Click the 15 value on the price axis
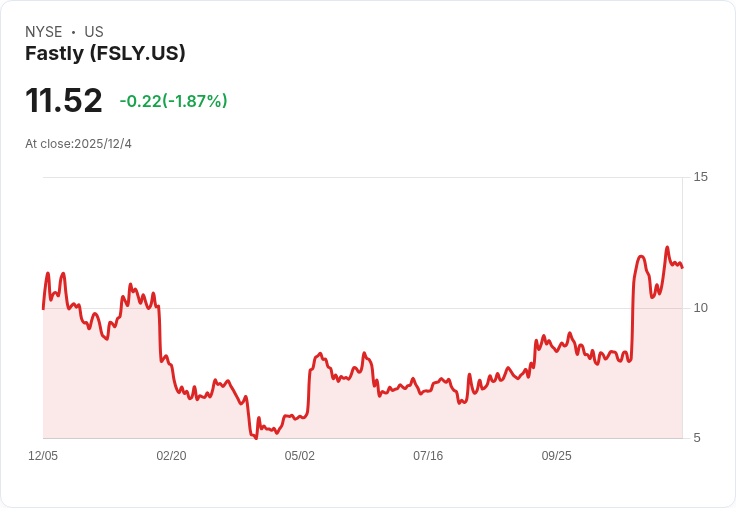Viewport: 736px width, 508px height. (x=700, y=177)
